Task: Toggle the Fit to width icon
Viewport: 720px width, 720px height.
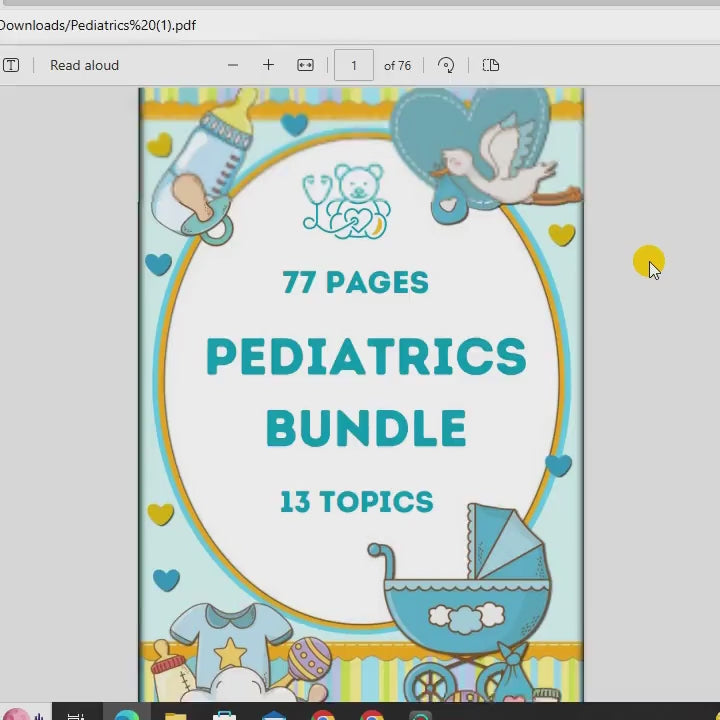Action: point(305,65)
